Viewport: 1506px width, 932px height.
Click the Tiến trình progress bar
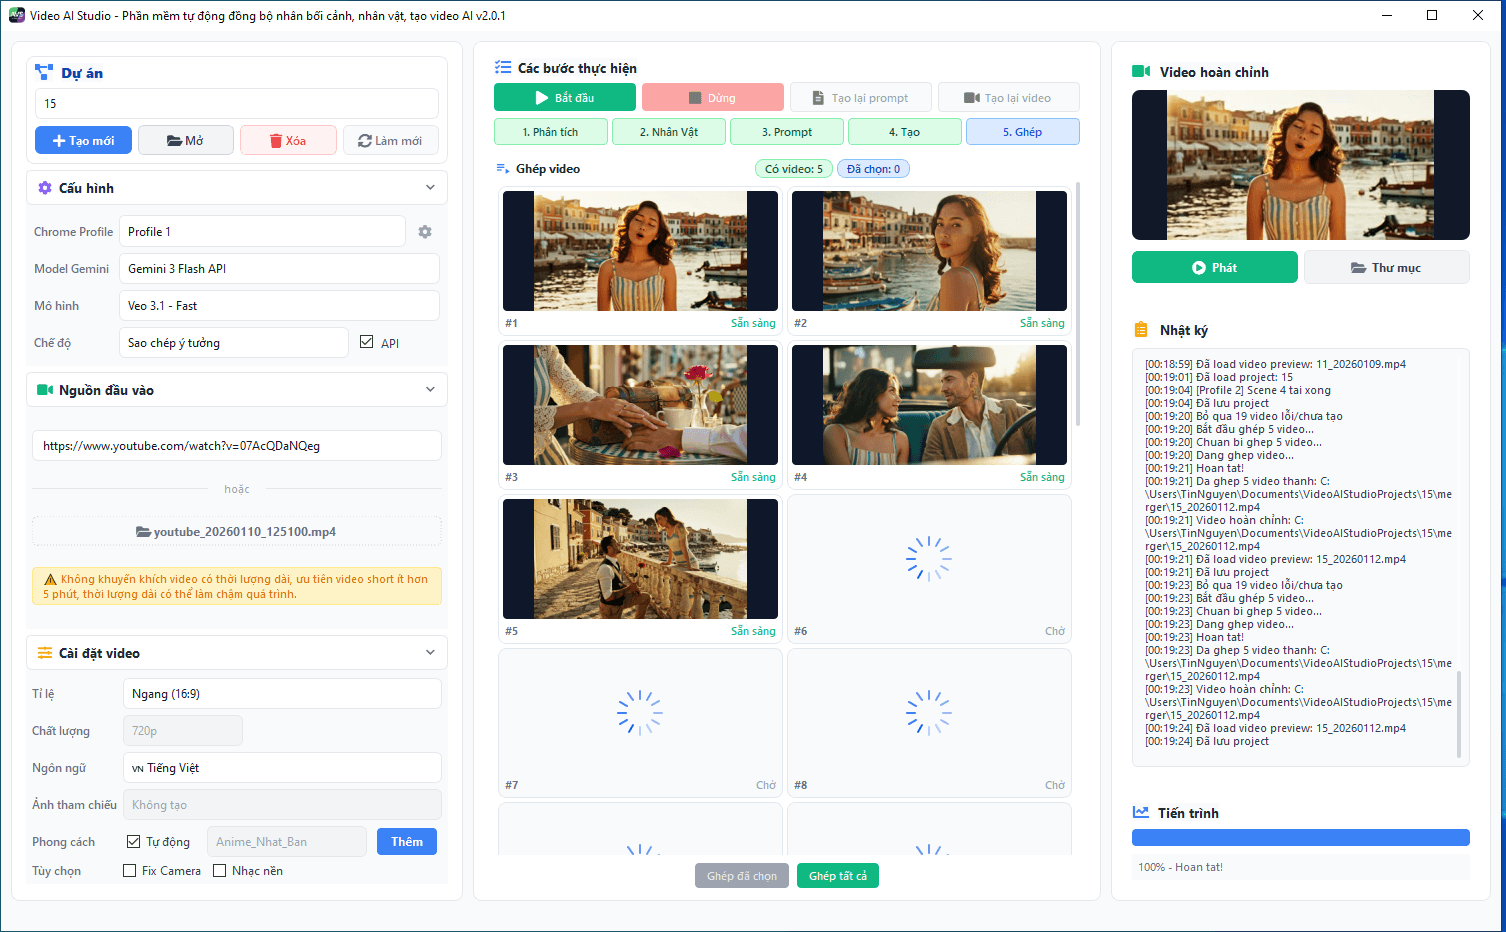(x=1300, y=837)
